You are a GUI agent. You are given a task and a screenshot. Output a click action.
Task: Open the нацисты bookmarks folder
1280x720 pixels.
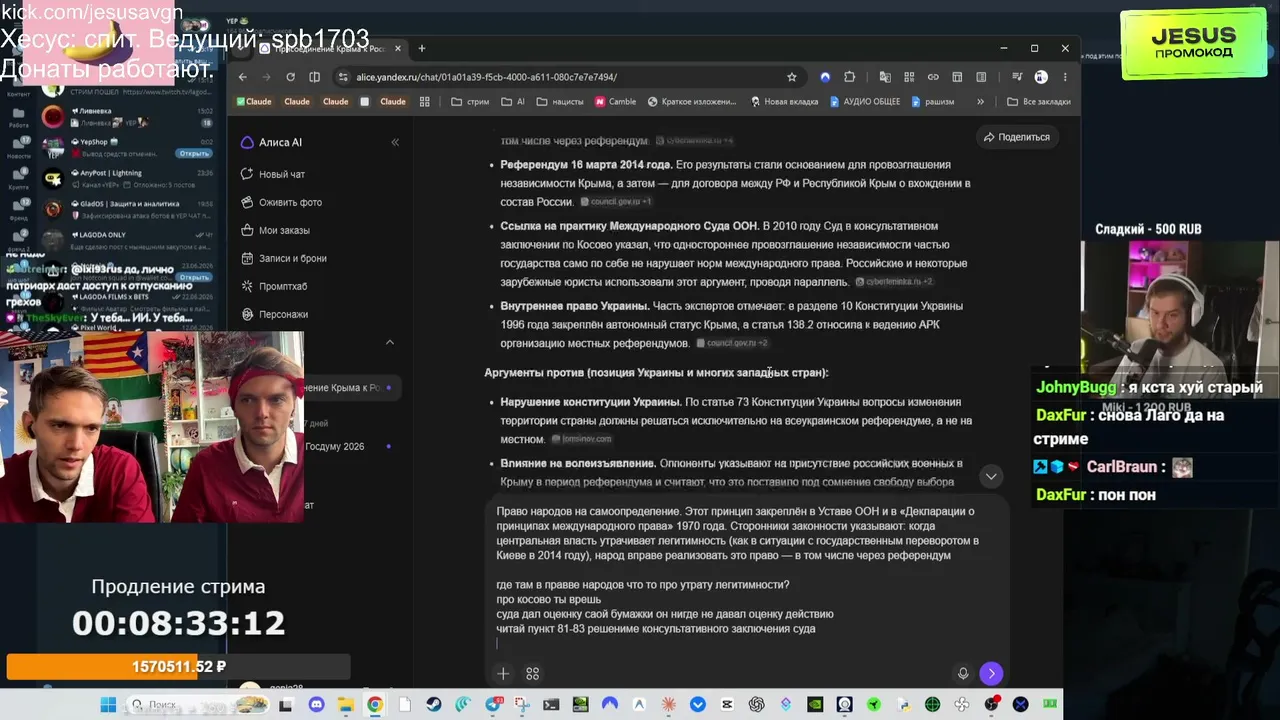560,101
